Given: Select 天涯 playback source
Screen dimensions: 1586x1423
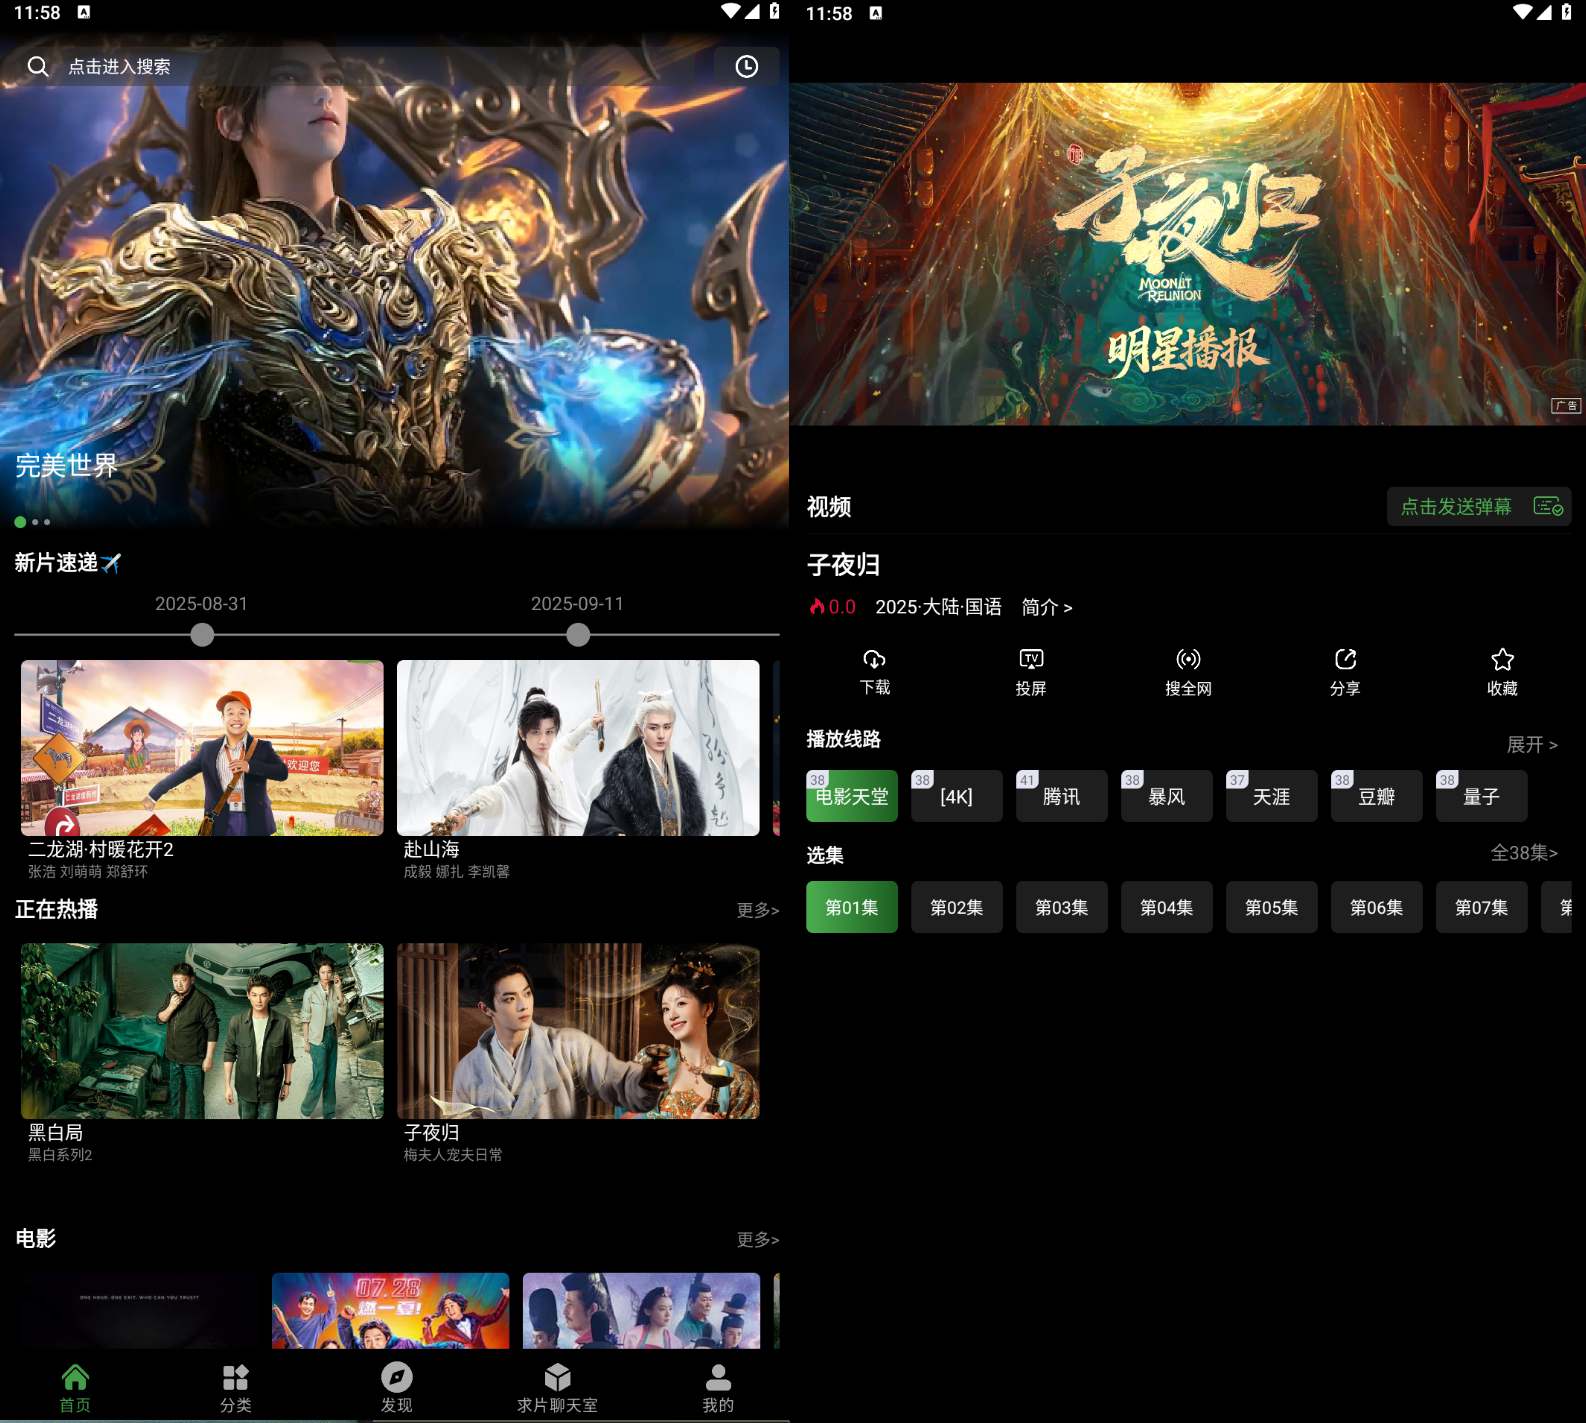Looking at the screenshot, I should tap(1272, 796).
